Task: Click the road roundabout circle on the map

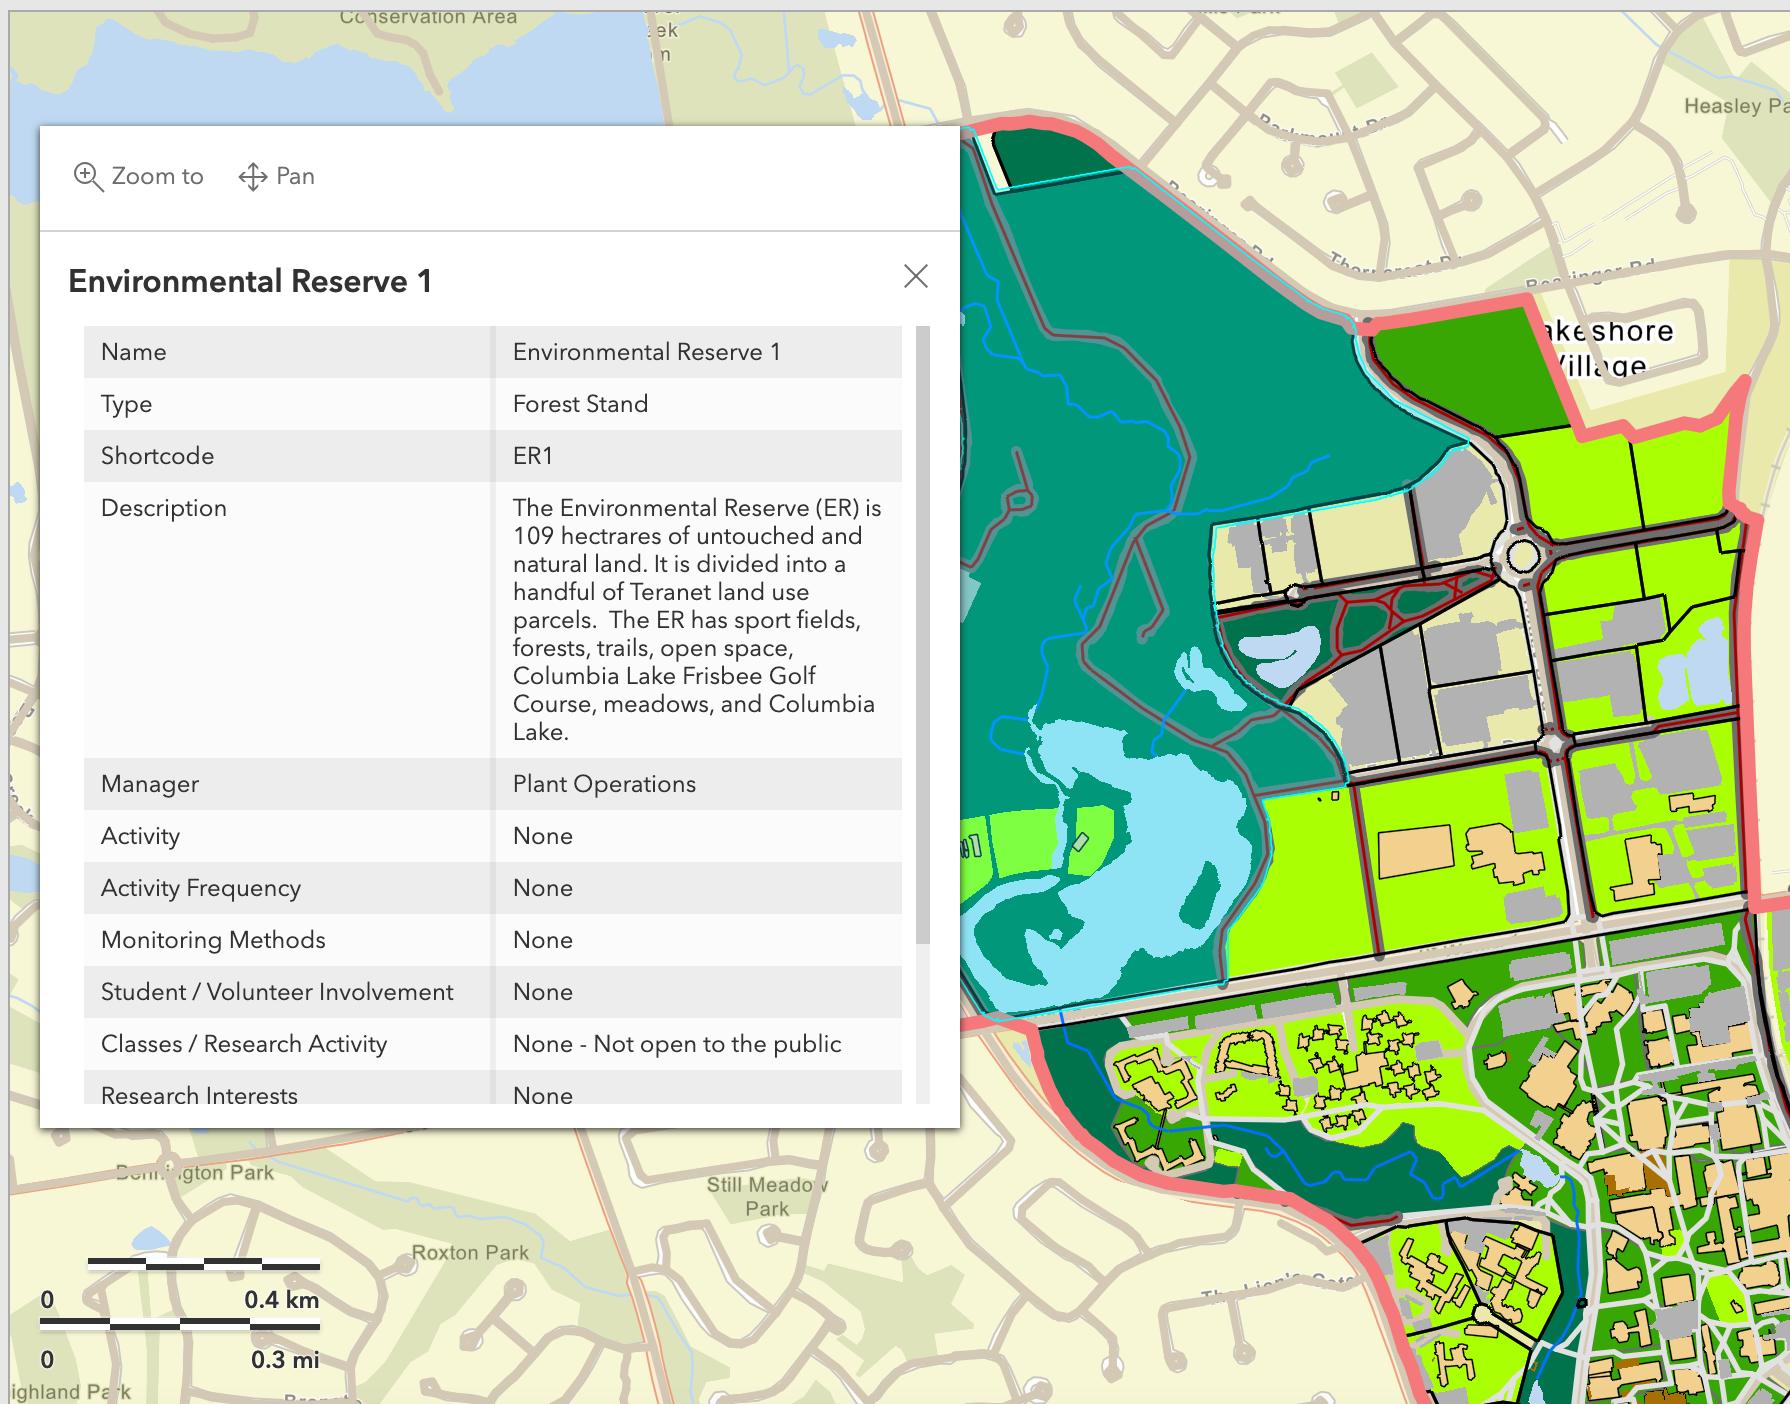Action: pyautogui.click(x=1522, y=556)
